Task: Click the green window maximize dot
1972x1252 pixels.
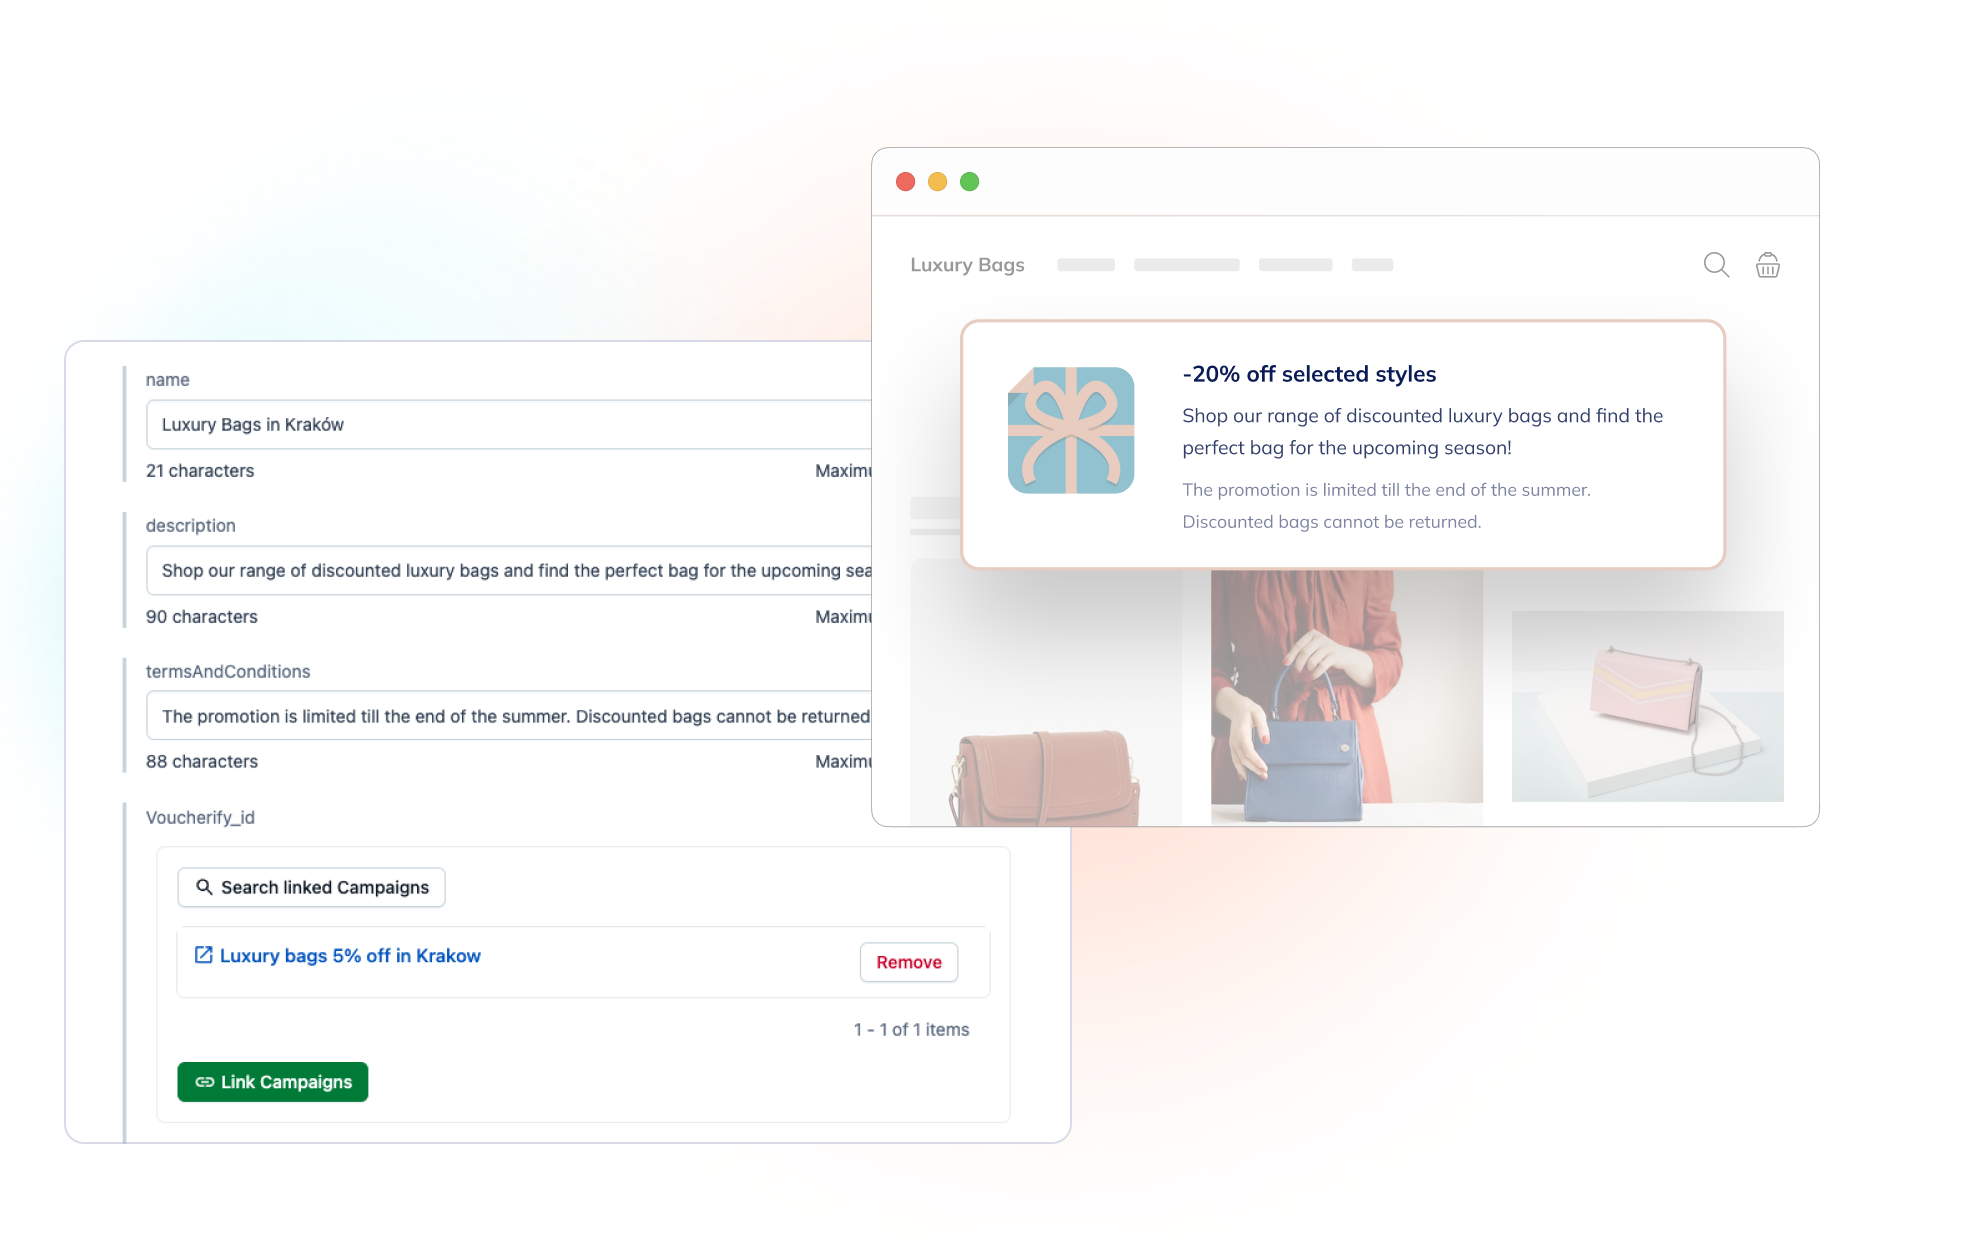Action: [969, 181]
